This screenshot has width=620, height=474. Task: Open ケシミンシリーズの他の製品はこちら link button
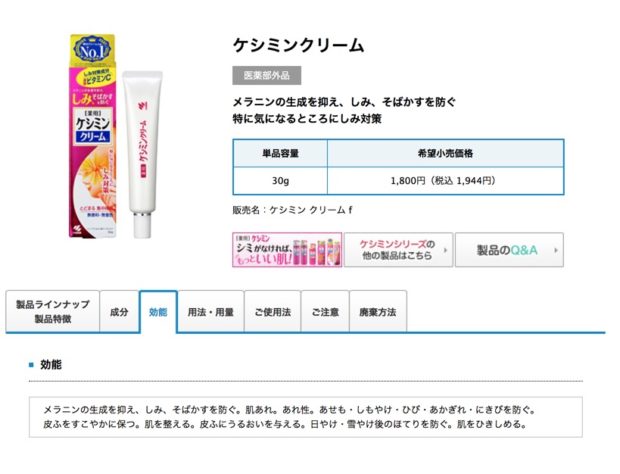pos(398,250)
